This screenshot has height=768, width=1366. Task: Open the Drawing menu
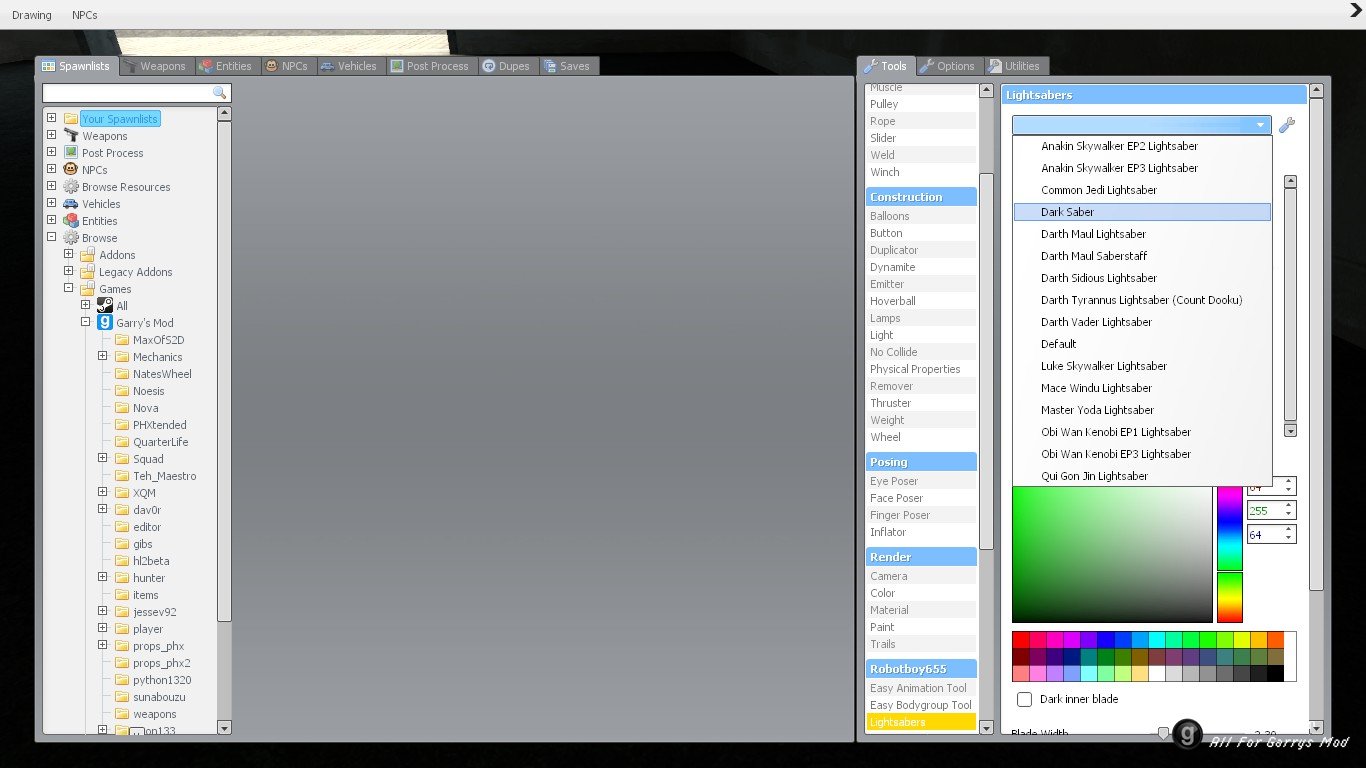coord(32,15)
